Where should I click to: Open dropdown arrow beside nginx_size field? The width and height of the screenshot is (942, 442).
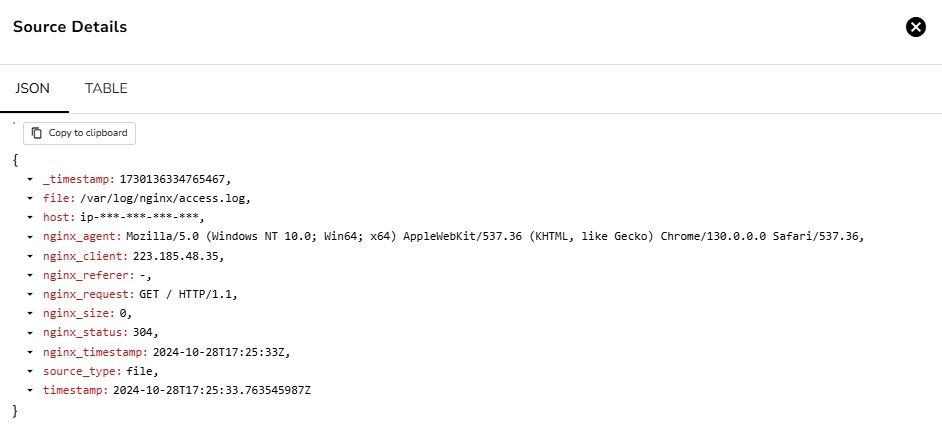[31, 313]
